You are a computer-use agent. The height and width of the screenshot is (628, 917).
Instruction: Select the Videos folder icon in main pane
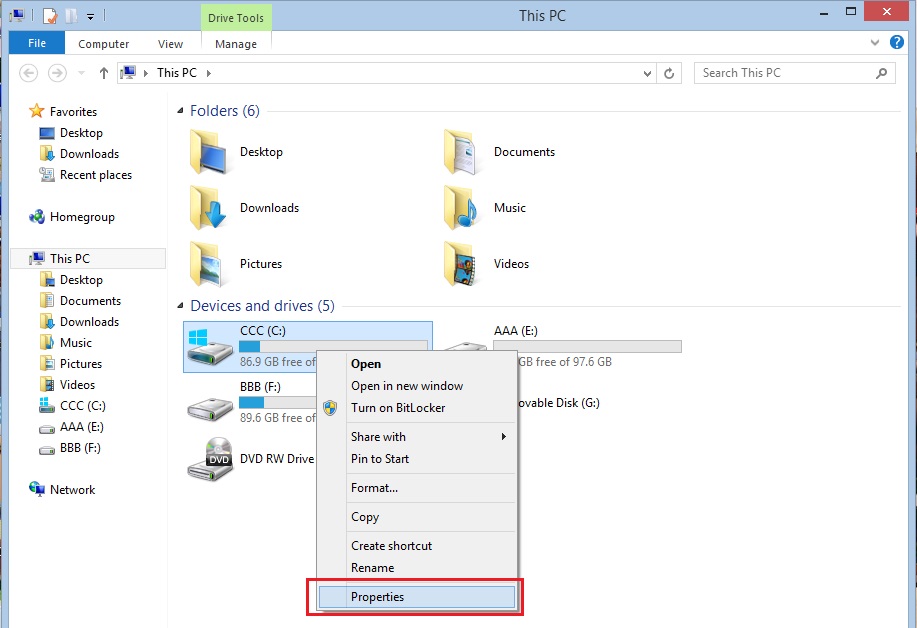pos(463,264)
